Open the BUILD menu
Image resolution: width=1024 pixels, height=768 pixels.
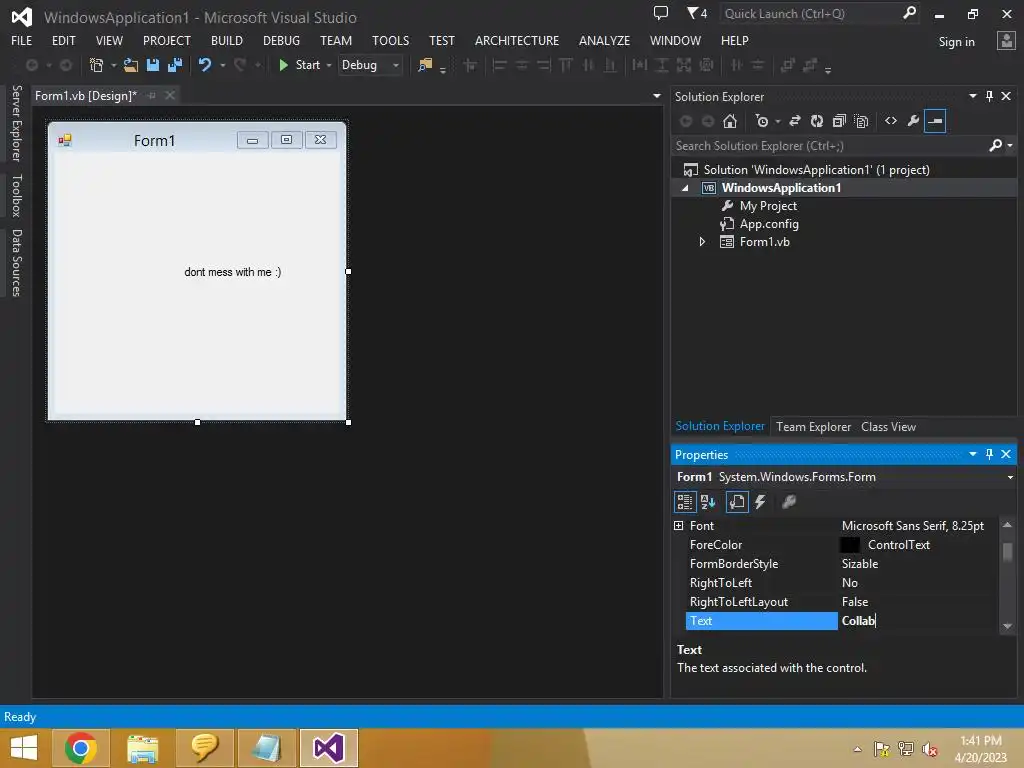227,40
